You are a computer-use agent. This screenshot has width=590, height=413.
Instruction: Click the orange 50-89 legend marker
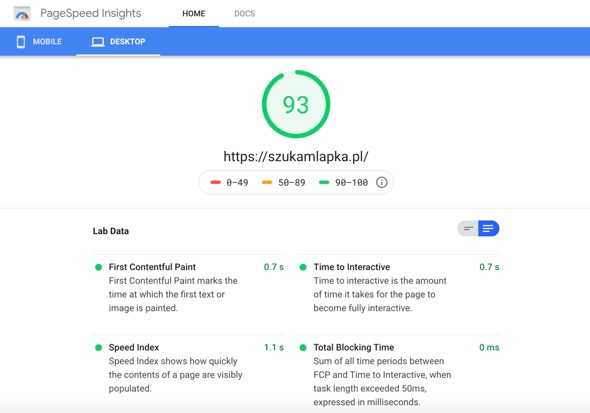coord(267,182)
